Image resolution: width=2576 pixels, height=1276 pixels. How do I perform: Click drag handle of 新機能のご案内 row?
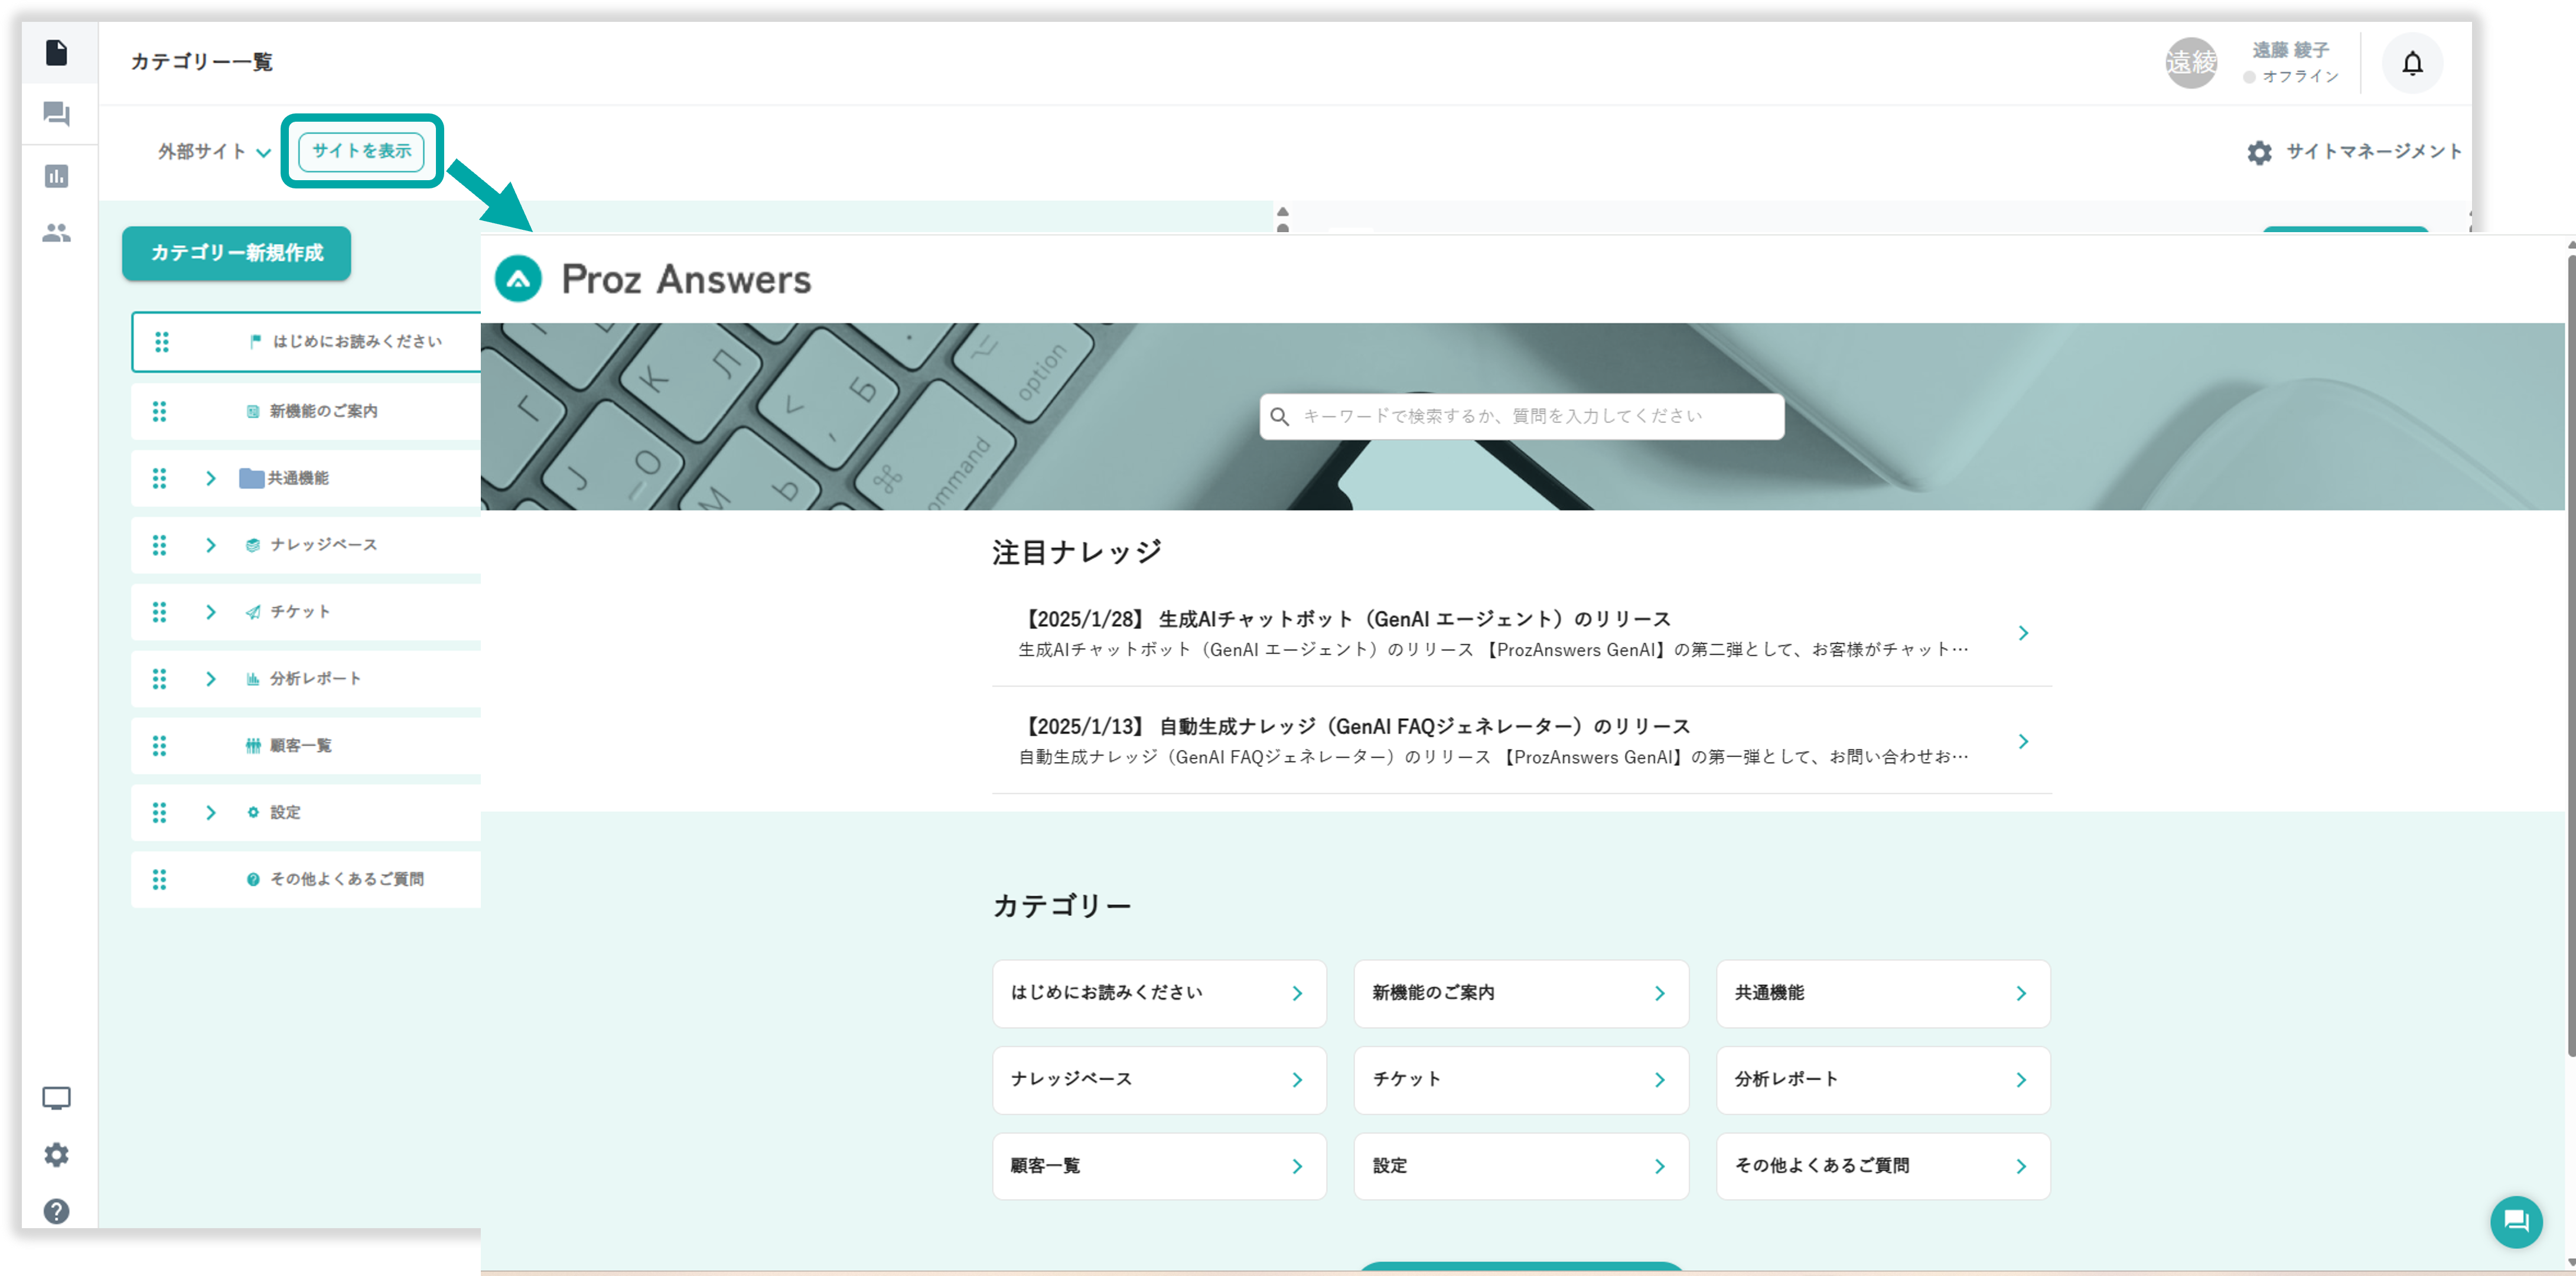pyautogui.click(x=159, y=411)
